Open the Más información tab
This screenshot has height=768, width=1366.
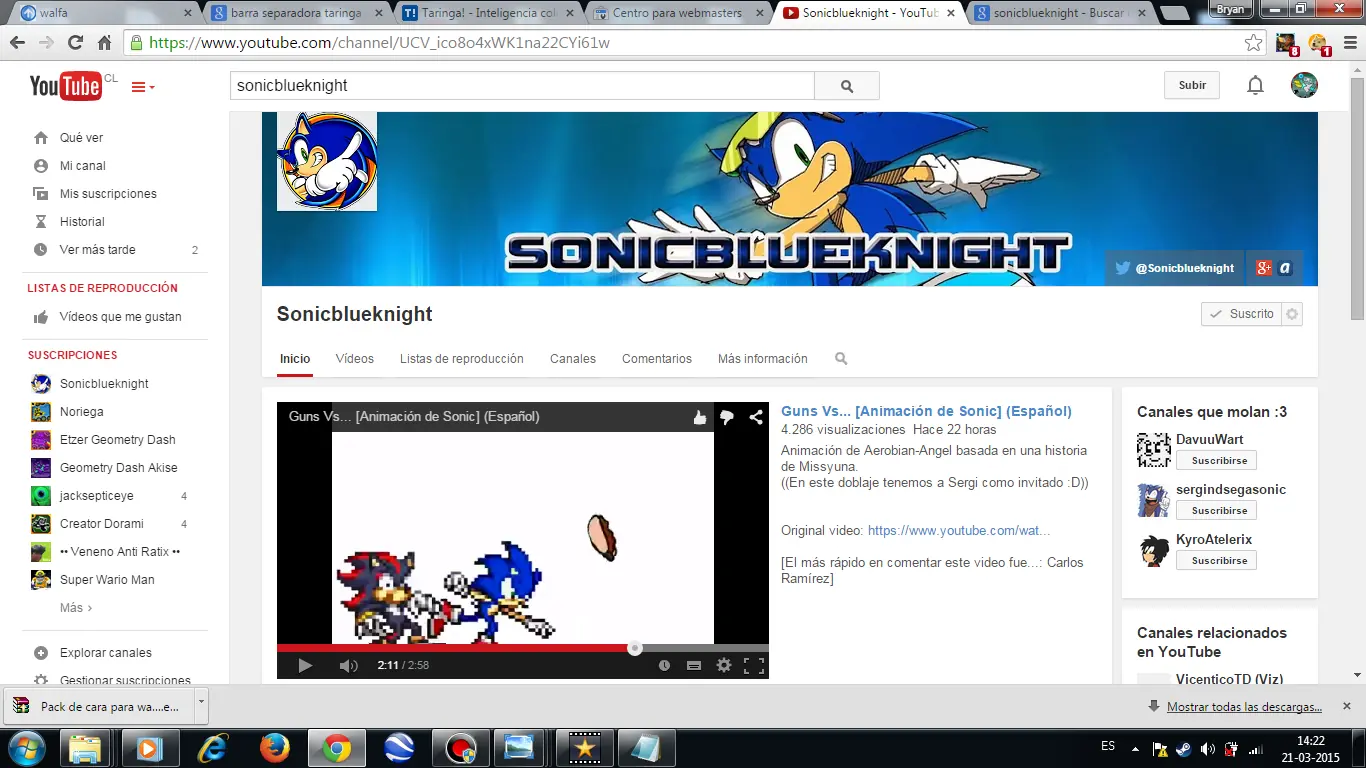pos(763,359)
